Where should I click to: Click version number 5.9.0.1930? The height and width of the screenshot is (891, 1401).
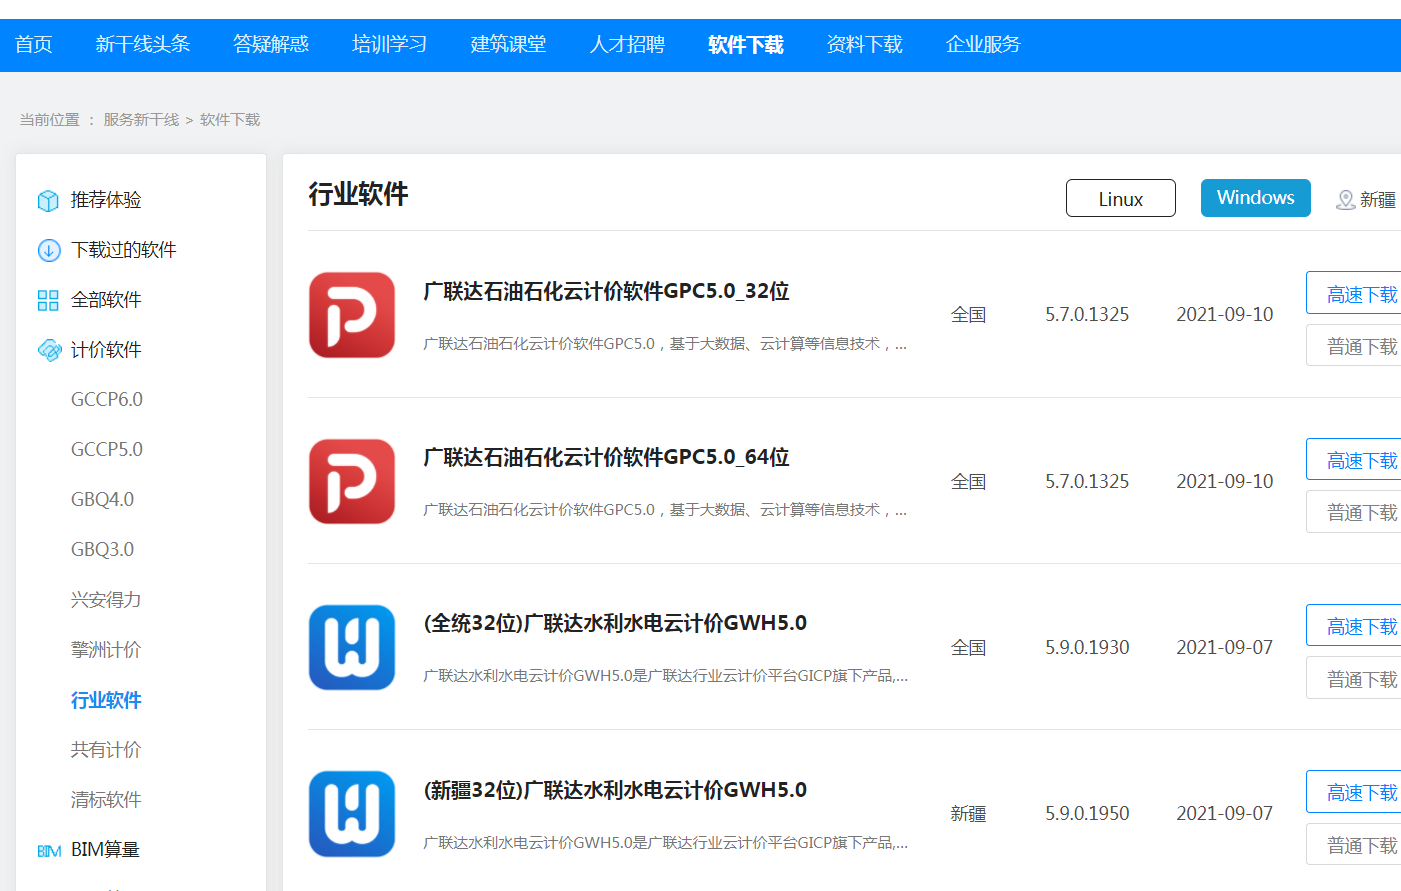click(x=1087, y=647)
